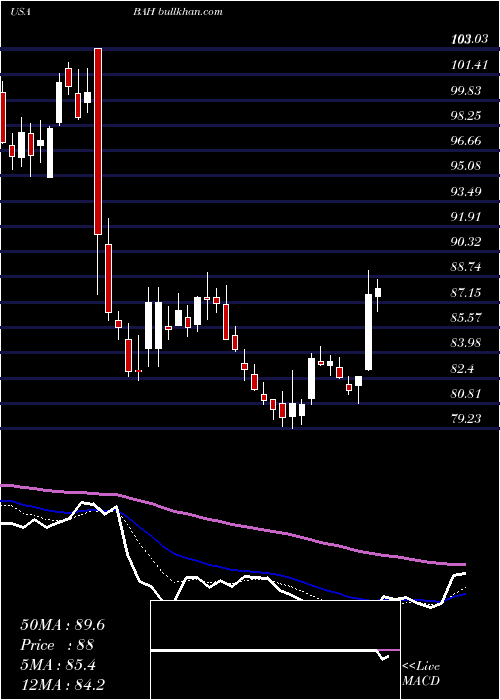The width and height of the screenshot is (500, 700).
Task: Click the 88.74 price axis label
Action: 467,267
